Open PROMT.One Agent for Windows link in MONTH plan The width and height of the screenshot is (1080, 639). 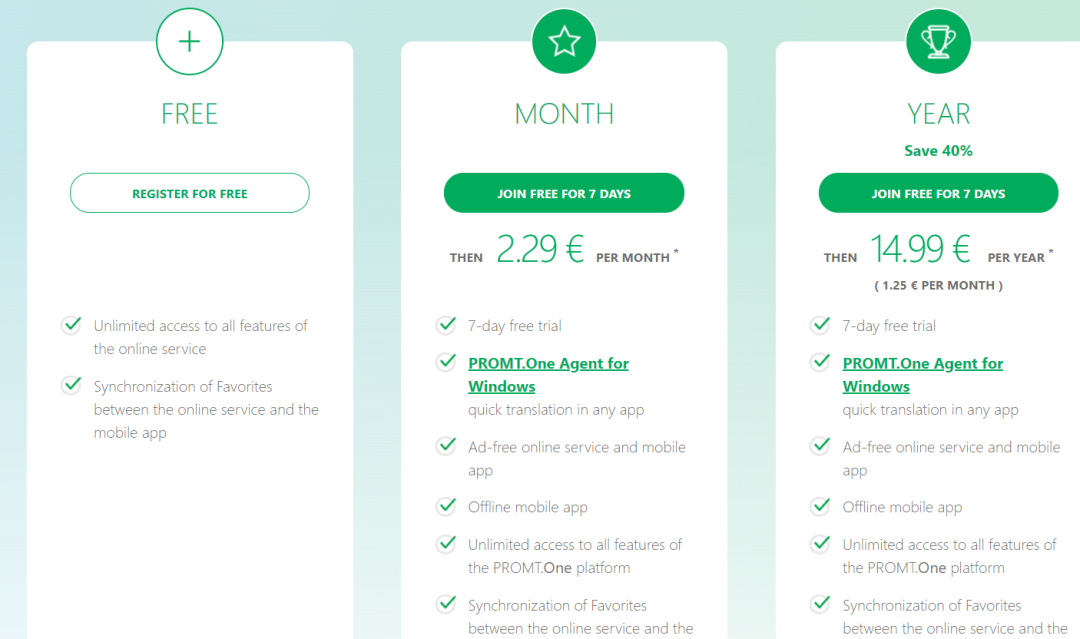[548, 375]
